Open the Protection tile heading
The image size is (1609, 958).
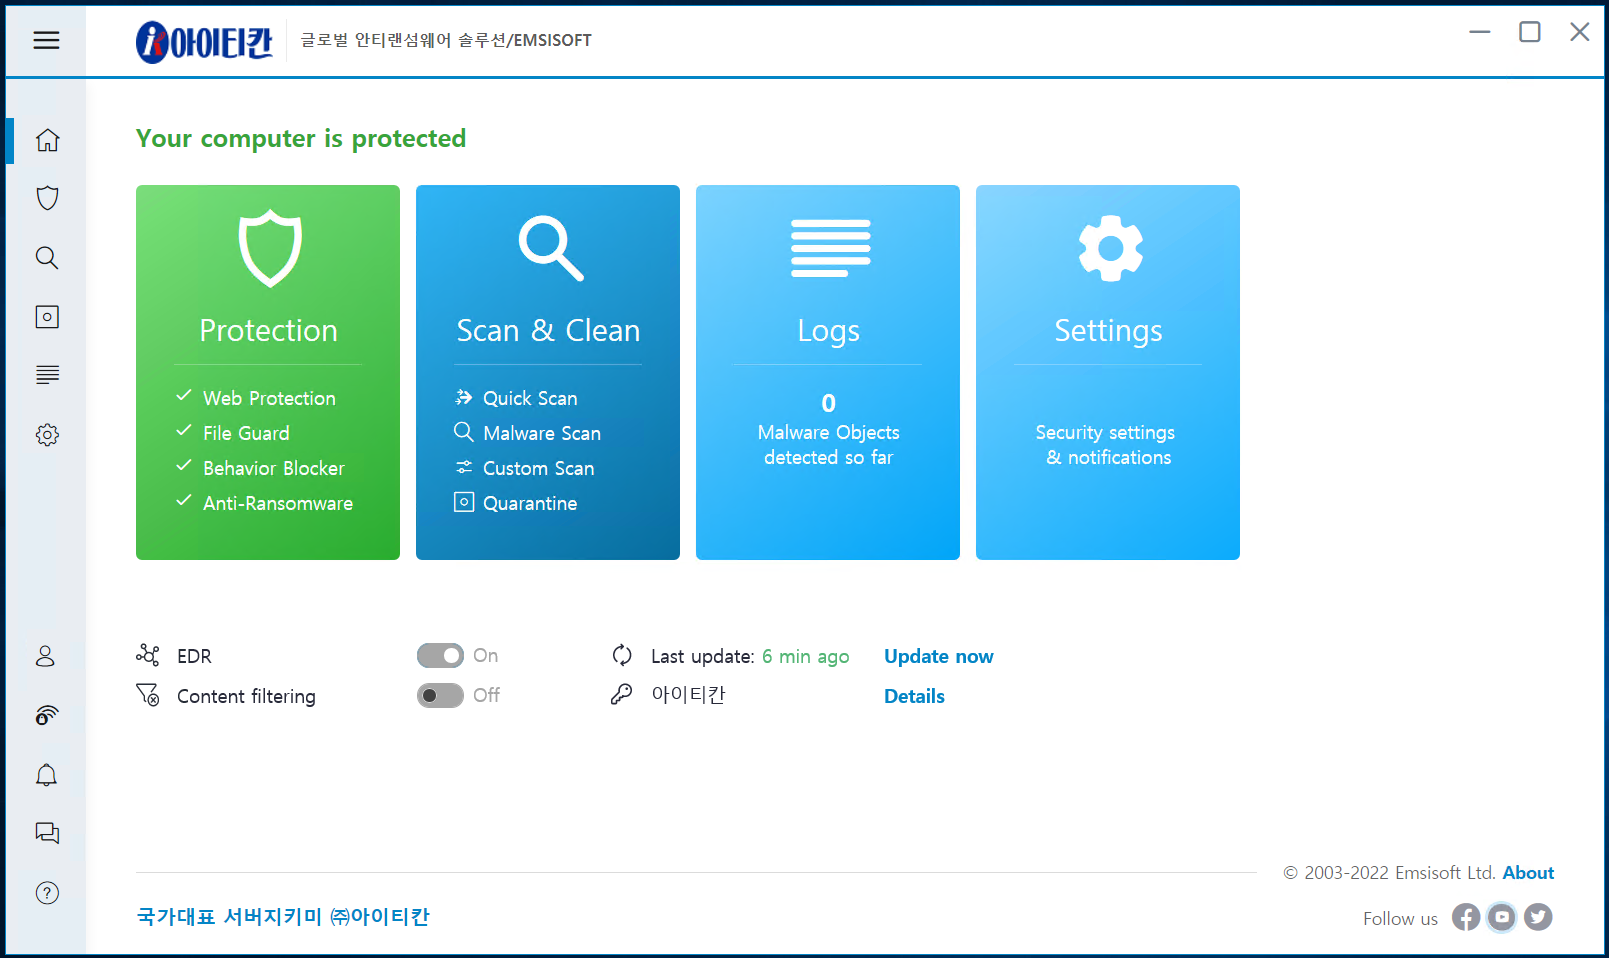(x=268, y=330)
